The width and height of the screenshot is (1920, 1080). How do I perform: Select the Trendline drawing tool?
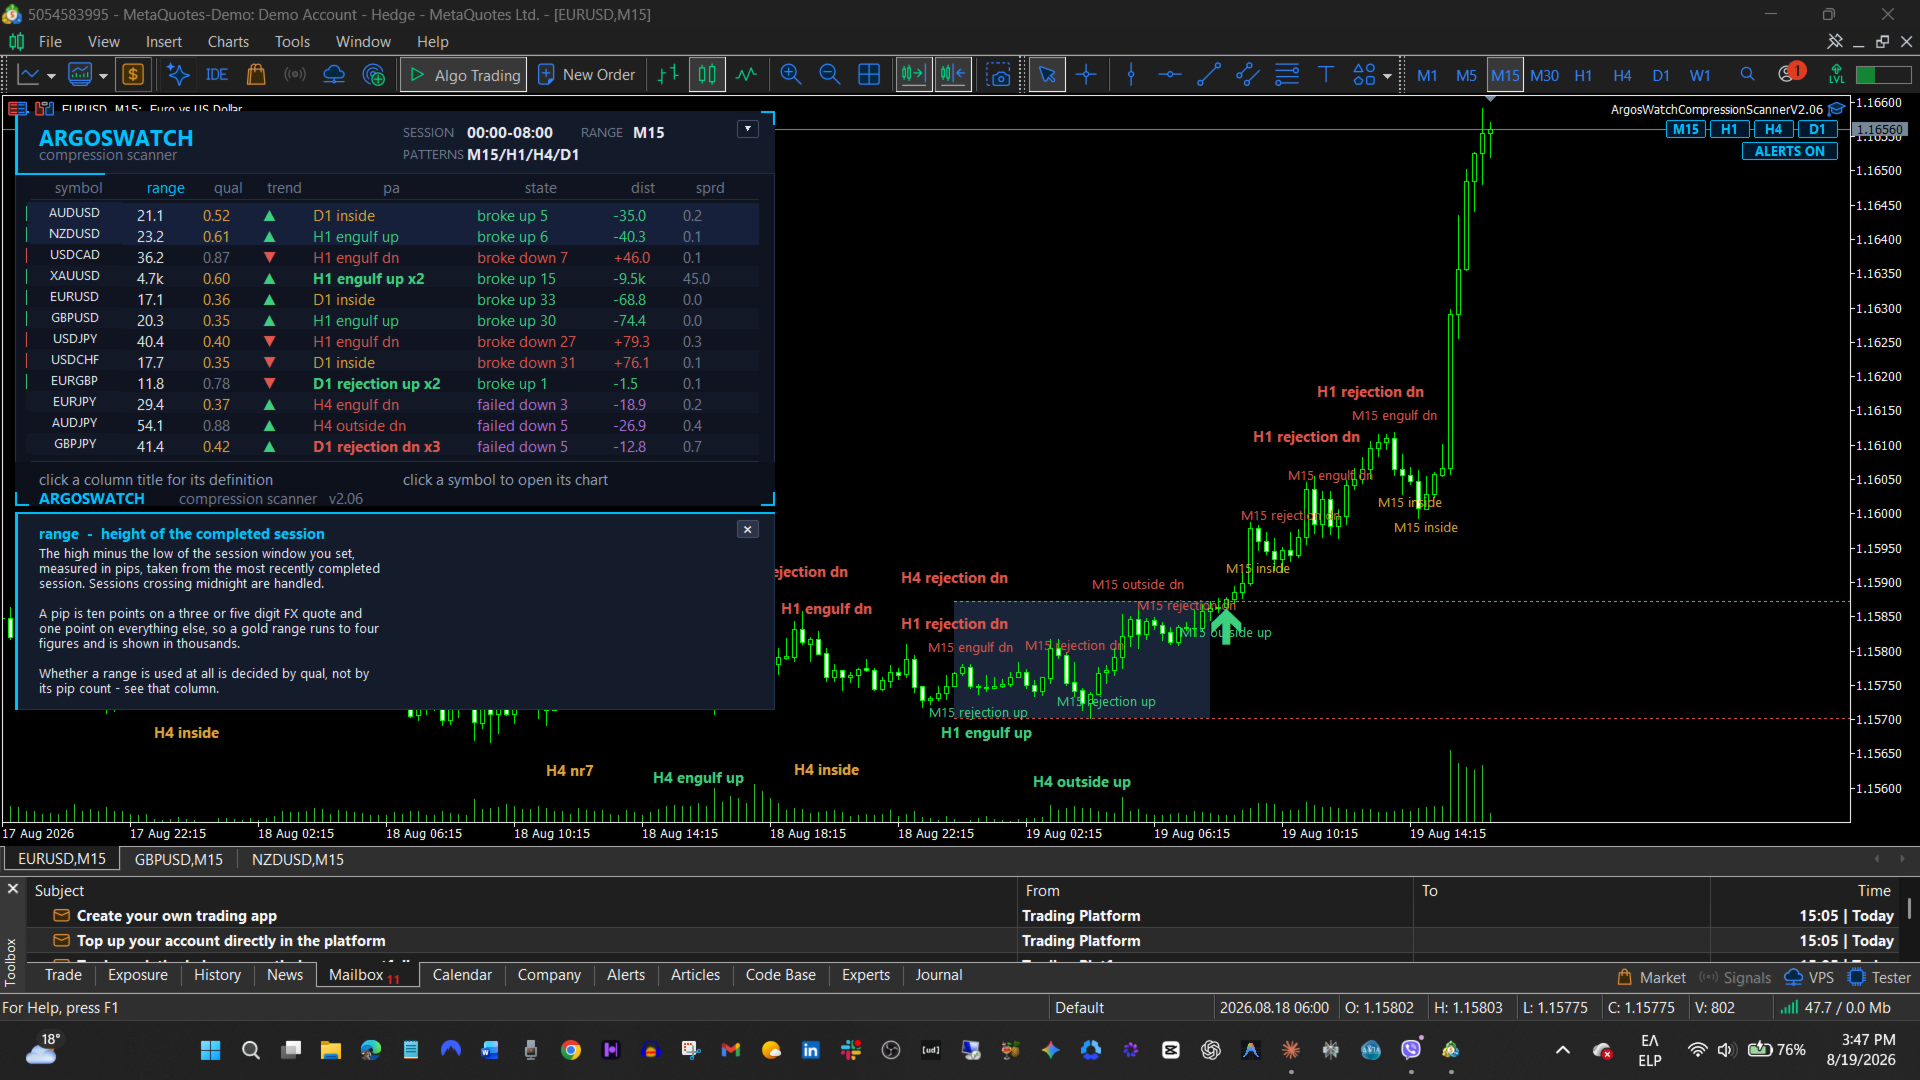coord(1209,75)
